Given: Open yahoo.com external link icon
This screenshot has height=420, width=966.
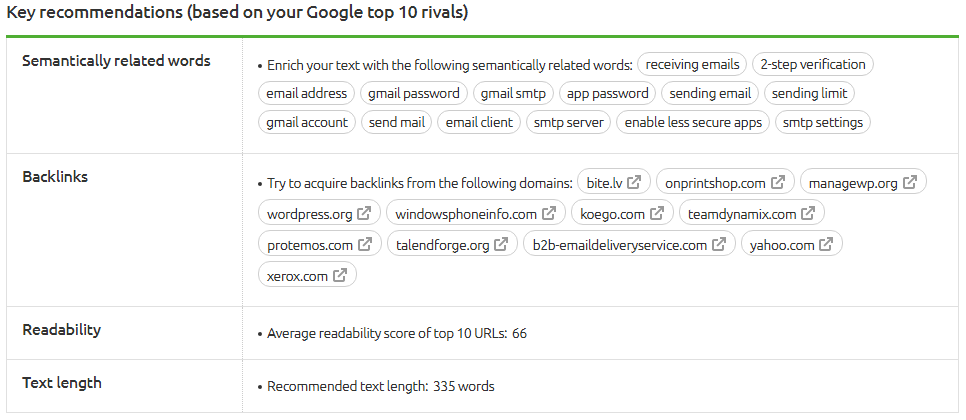Looking at the screenshot, I should 827,244.
